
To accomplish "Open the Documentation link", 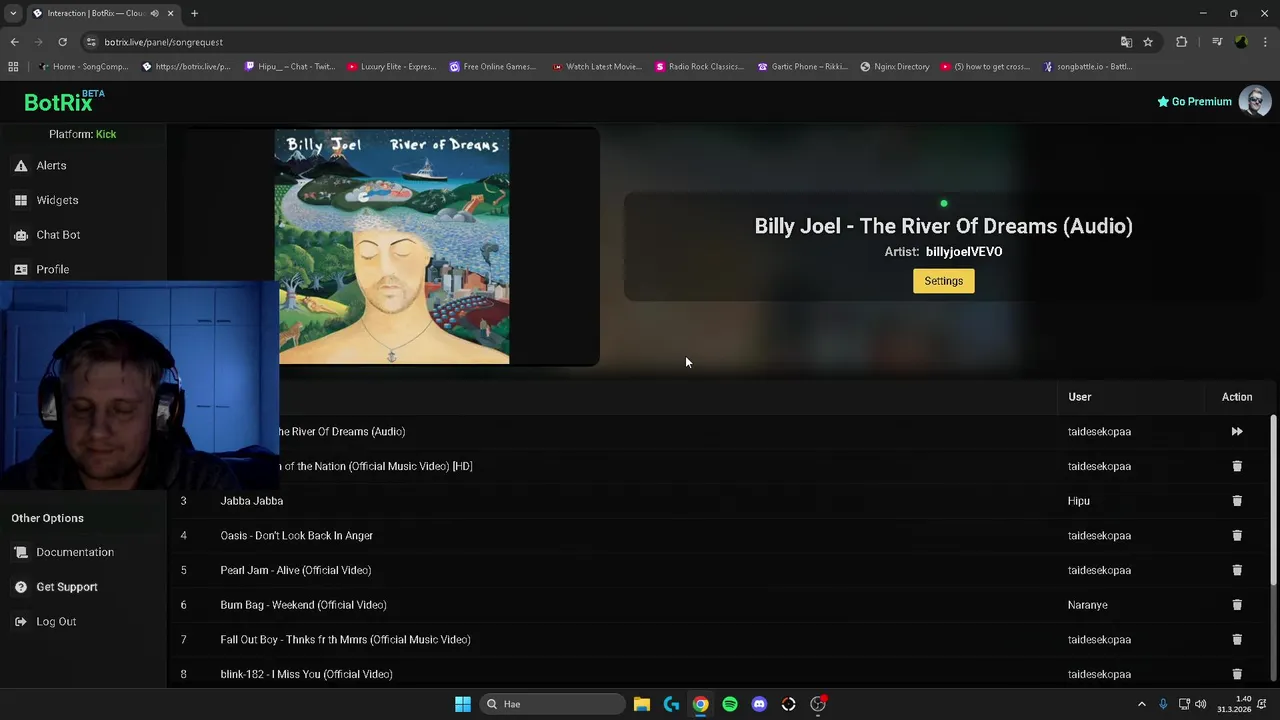I will click(75, 552).
